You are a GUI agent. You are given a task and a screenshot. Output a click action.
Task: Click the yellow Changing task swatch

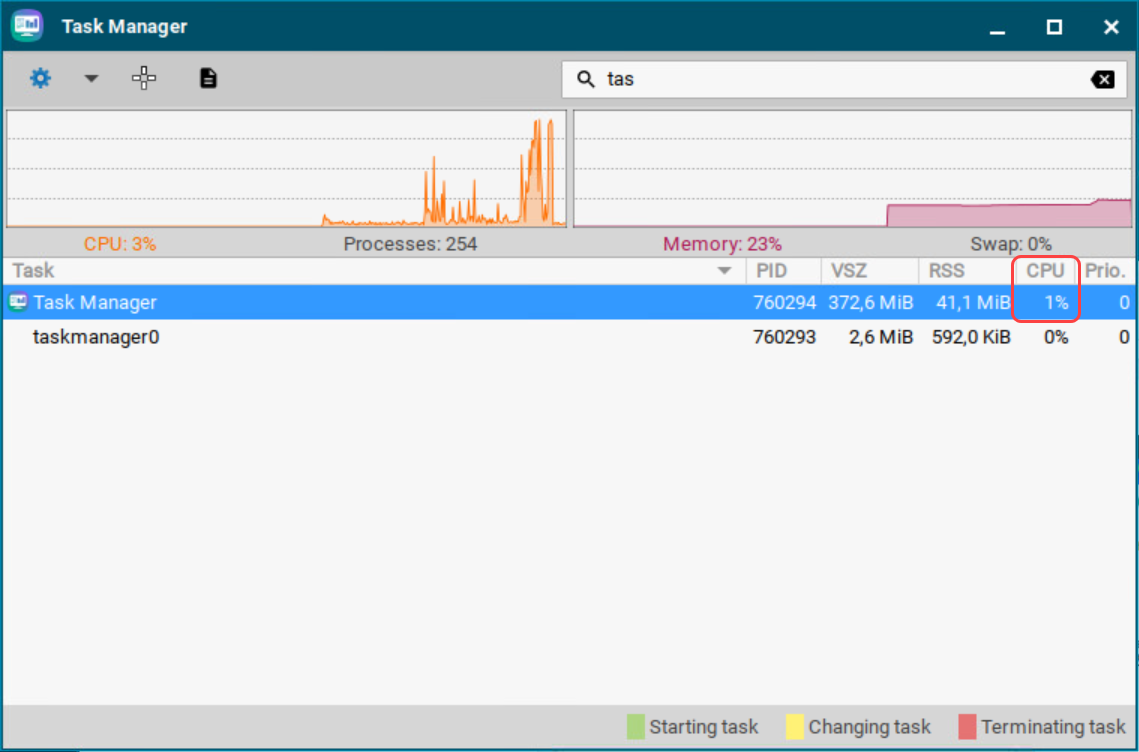tap(794, 726)
